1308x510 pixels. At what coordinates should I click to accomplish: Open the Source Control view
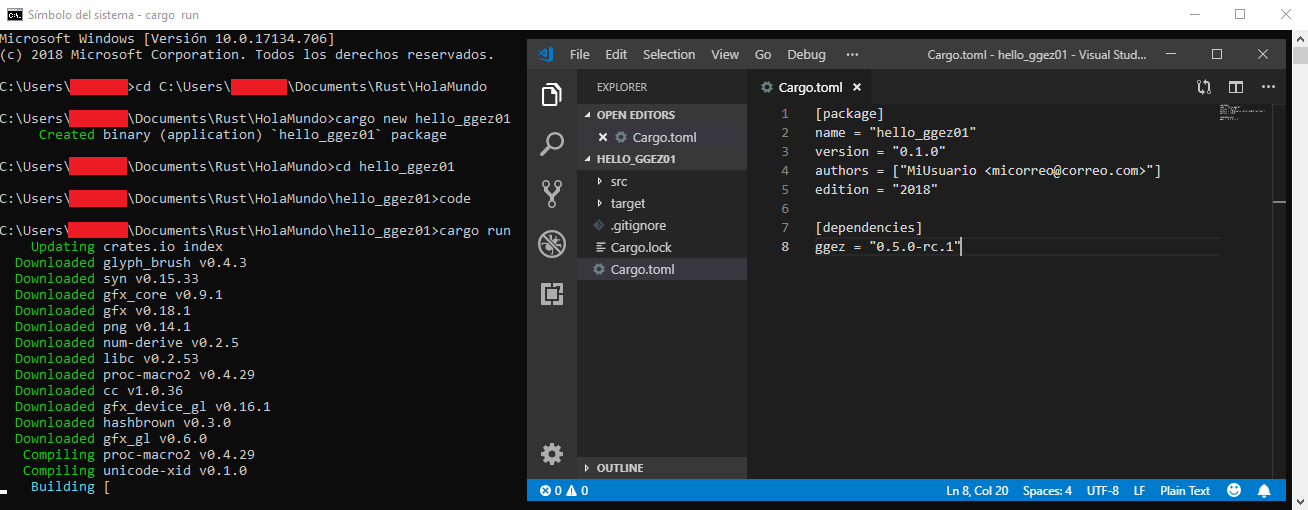coord(551,193)
